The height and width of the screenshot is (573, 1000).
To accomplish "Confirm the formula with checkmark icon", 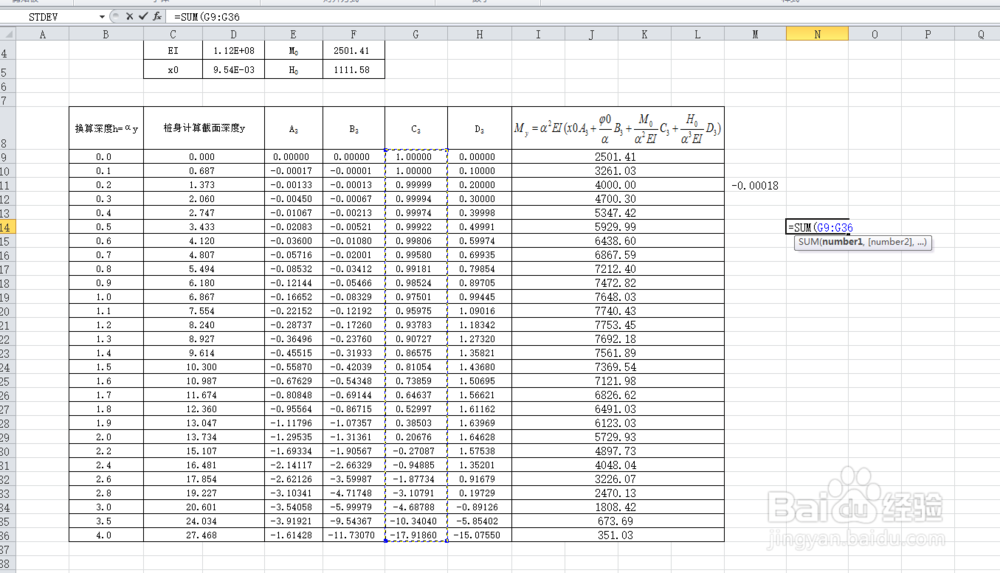I will click(143, 17).
